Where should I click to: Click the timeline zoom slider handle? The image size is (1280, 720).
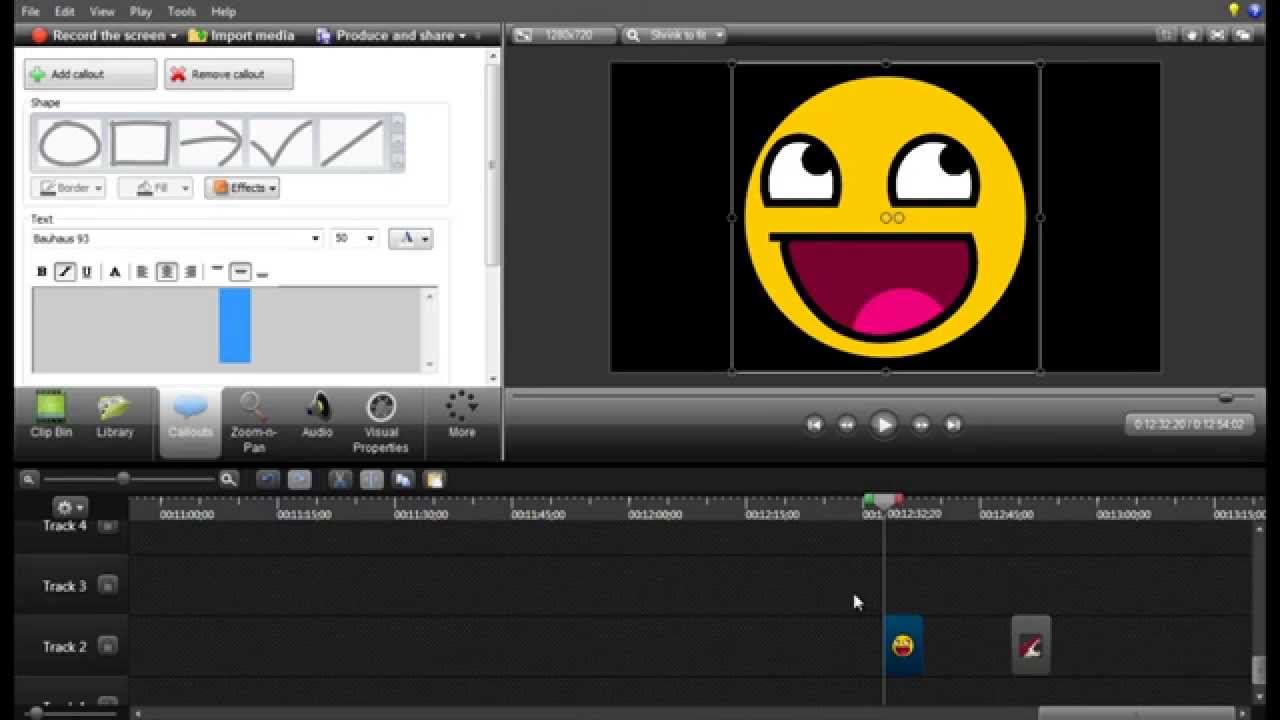tap(123, 479)
